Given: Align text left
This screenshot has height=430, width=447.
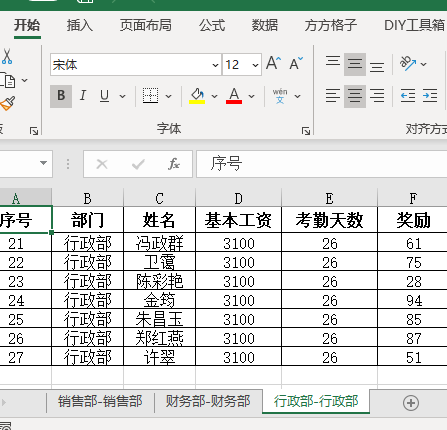Looking at the screenshot, I should [333, 96].
